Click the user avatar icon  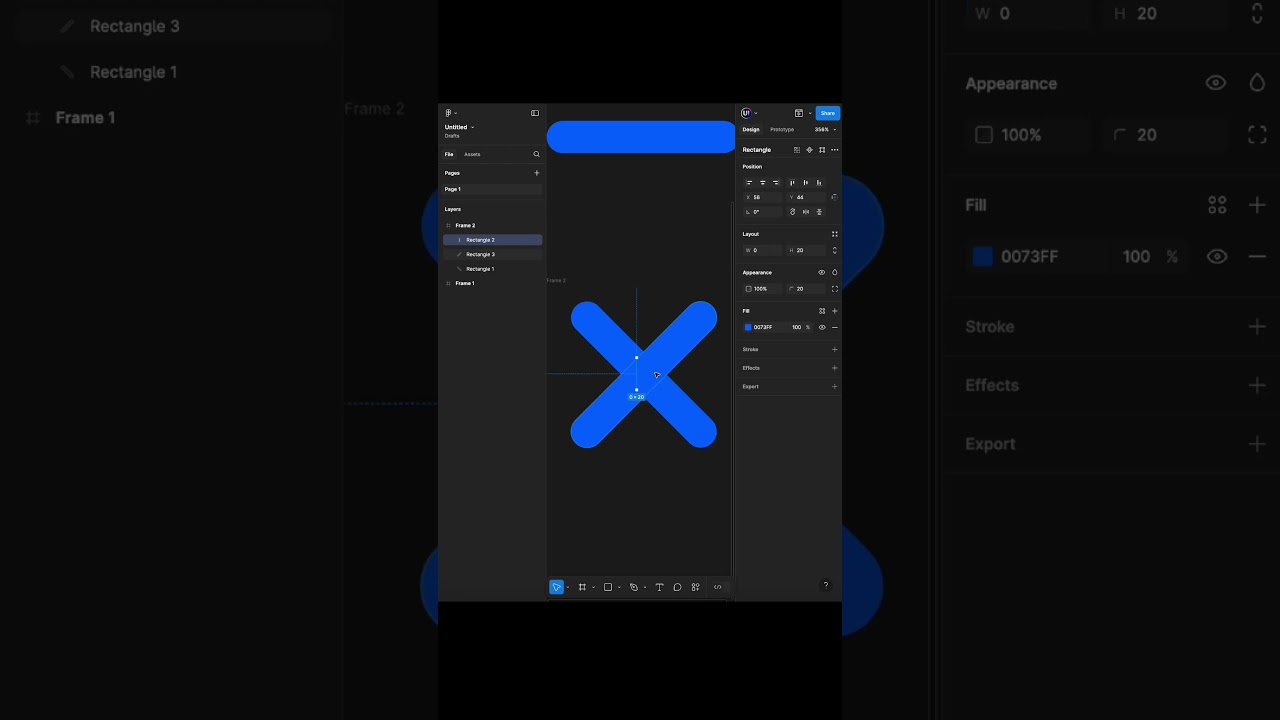746,113
